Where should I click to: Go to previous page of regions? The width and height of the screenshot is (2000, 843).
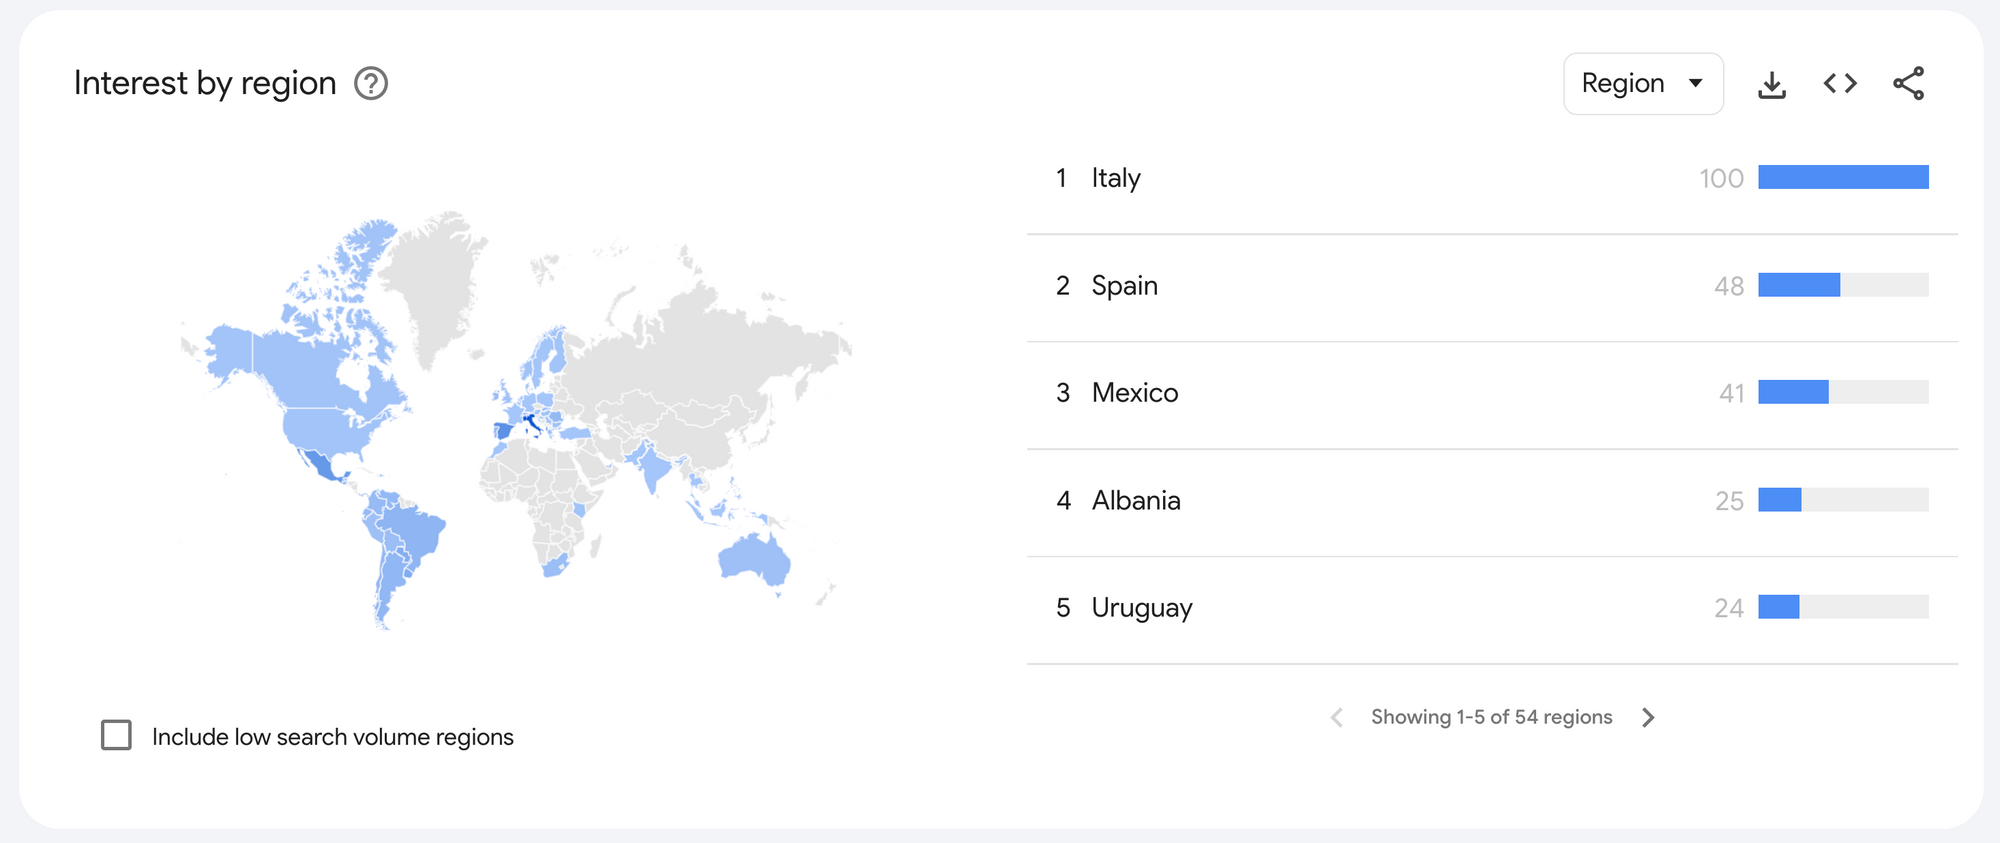[x=1337, y=717]
